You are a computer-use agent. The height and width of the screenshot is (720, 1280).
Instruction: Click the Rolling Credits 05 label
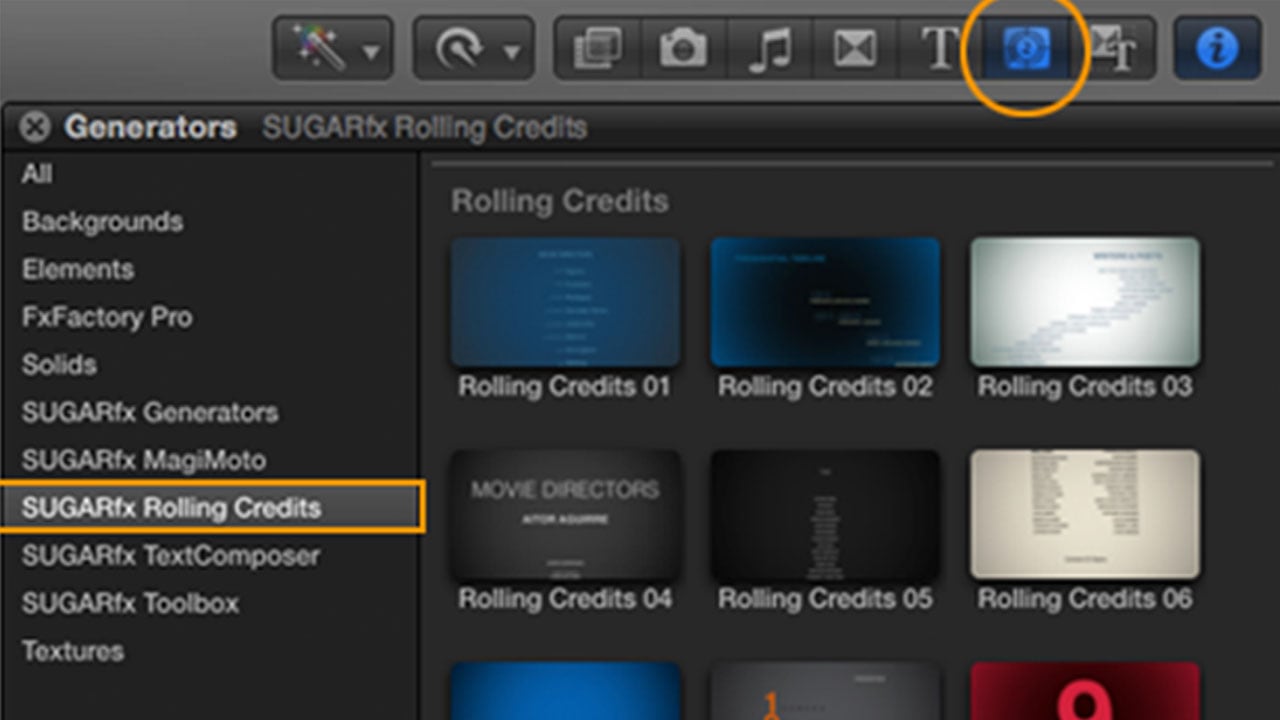point(825,599)
